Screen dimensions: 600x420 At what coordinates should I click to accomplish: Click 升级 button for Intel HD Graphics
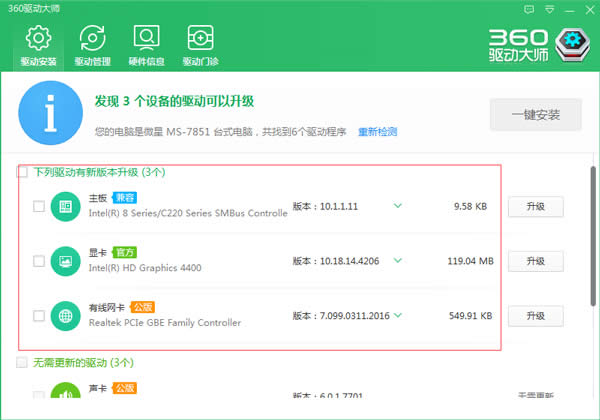(530, 261)
